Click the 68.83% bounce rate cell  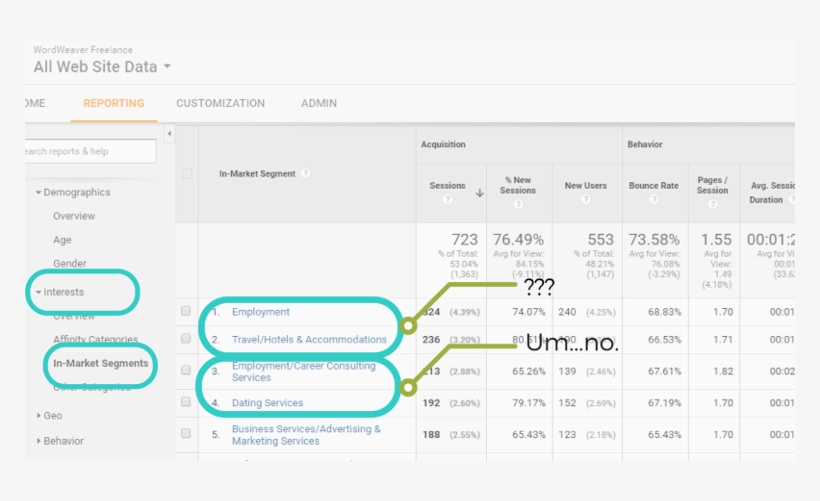pos(664,312)
